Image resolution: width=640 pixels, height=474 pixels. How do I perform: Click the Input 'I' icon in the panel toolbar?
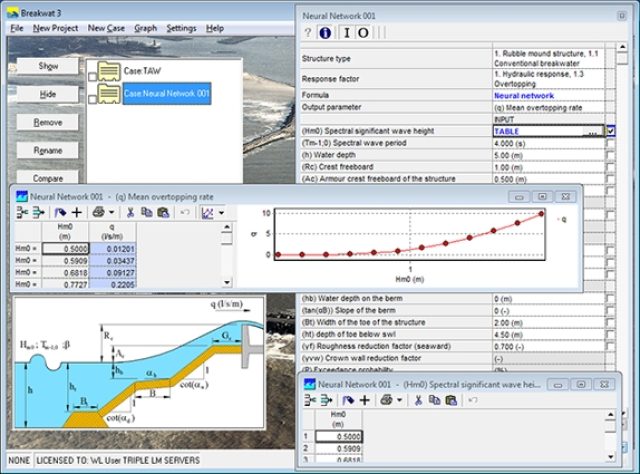345,32
